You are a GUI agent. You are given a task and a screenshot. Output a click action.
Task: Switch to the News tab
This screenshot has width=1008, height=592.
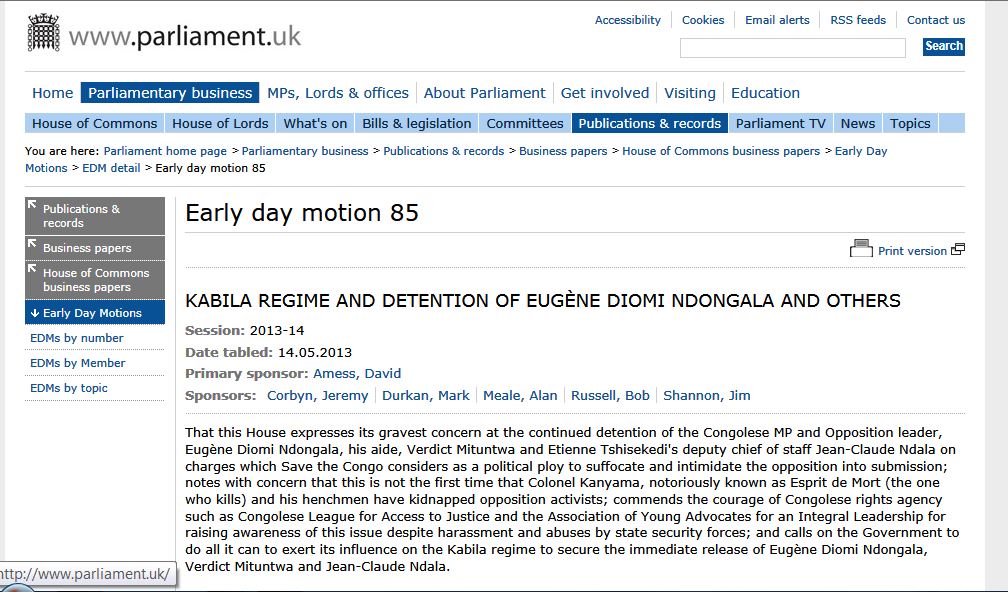click(857, 124)
